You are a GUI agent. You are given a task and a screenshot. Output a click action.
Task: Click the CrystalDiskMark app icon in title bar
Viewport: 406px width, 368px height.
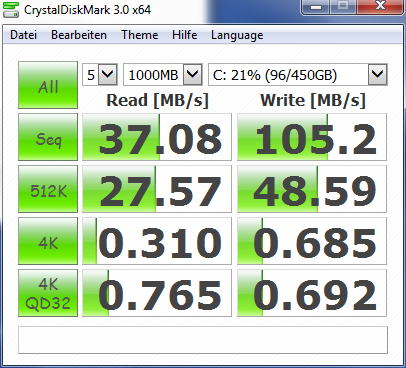[x=10, y=9]
